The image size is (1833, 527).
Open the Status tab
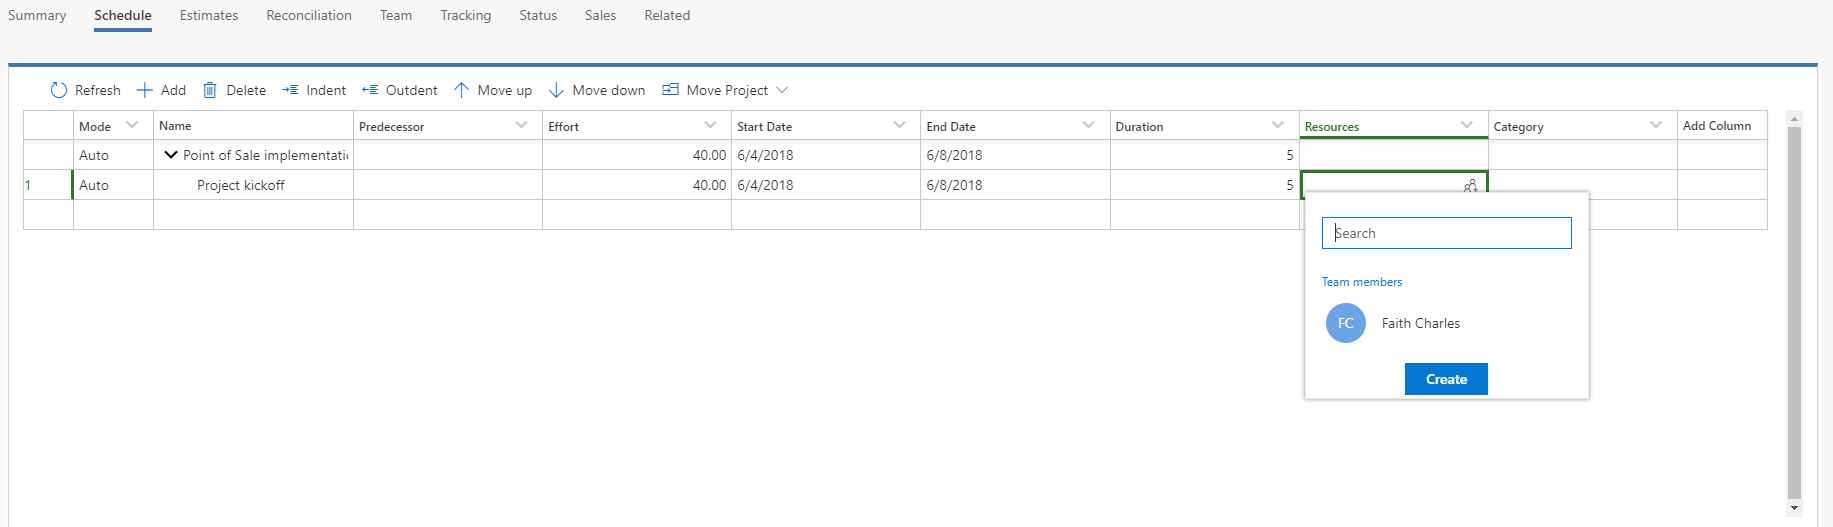click(x=538, y=15)
